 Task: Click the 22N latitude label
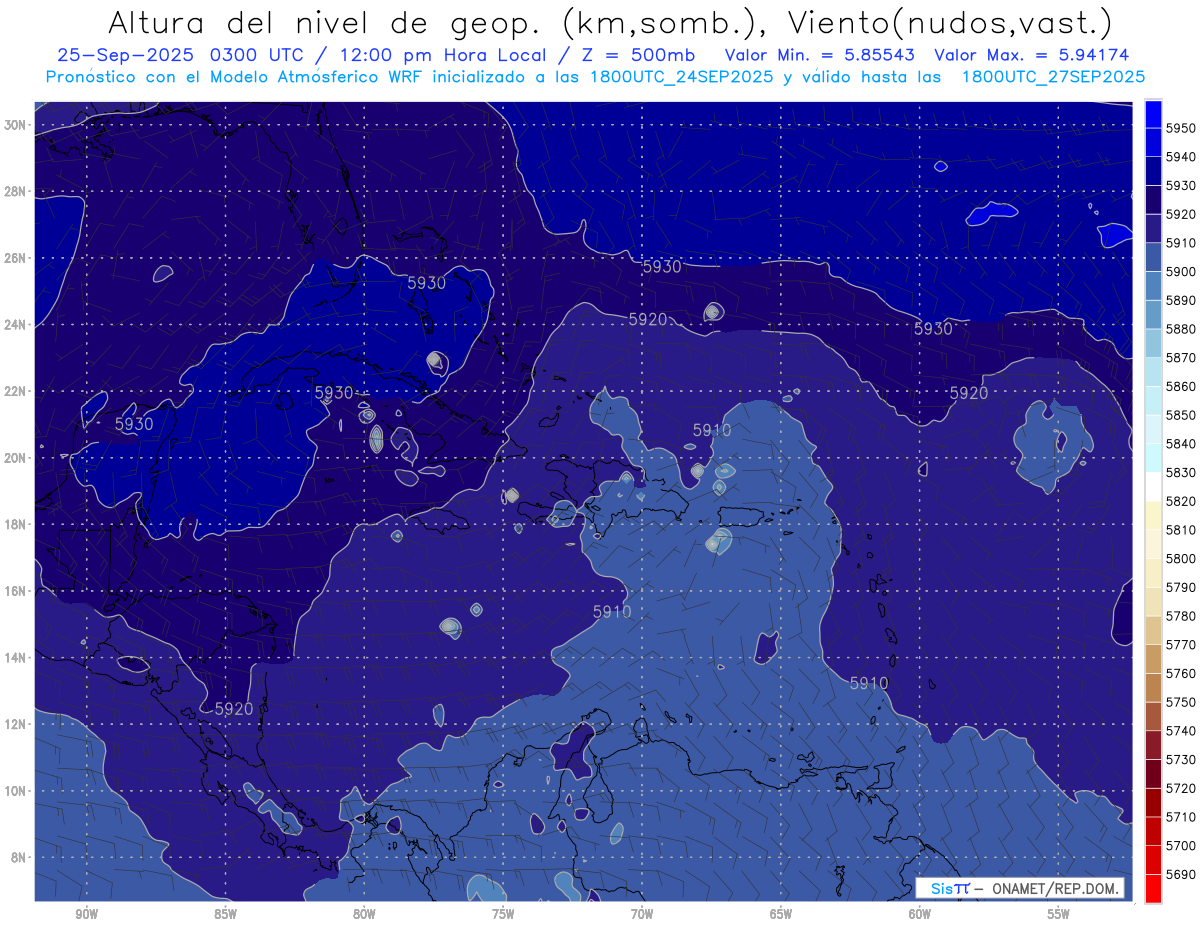pos(14,391)
